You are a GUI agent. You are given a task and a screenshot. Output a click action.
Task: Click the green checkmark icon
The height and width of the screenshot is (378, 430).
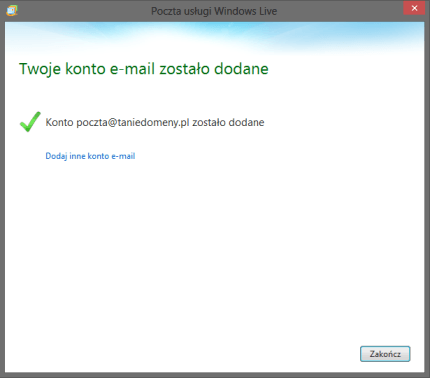click(30, 122)
